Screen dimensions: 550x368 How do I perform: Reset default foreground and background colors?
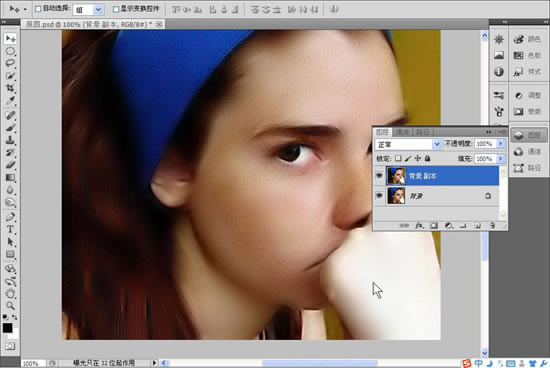coord(5,317)
